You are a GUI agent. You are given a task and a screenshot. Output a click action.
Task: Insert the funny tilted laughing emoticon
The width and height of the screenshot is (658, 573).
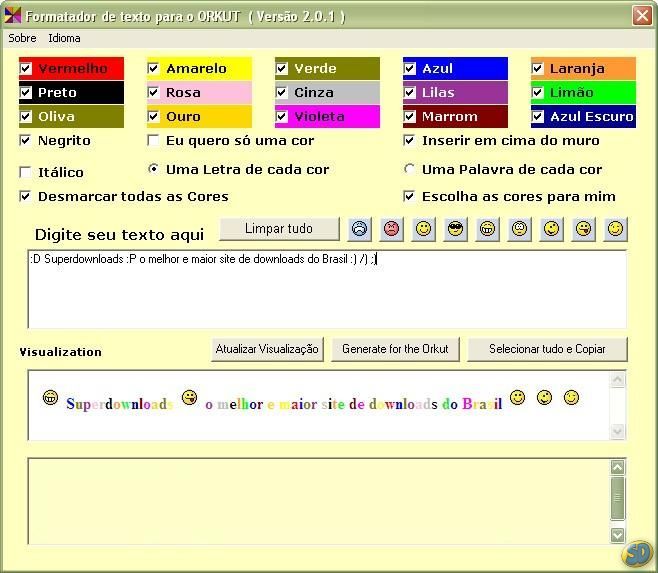[x=551, y=229]
